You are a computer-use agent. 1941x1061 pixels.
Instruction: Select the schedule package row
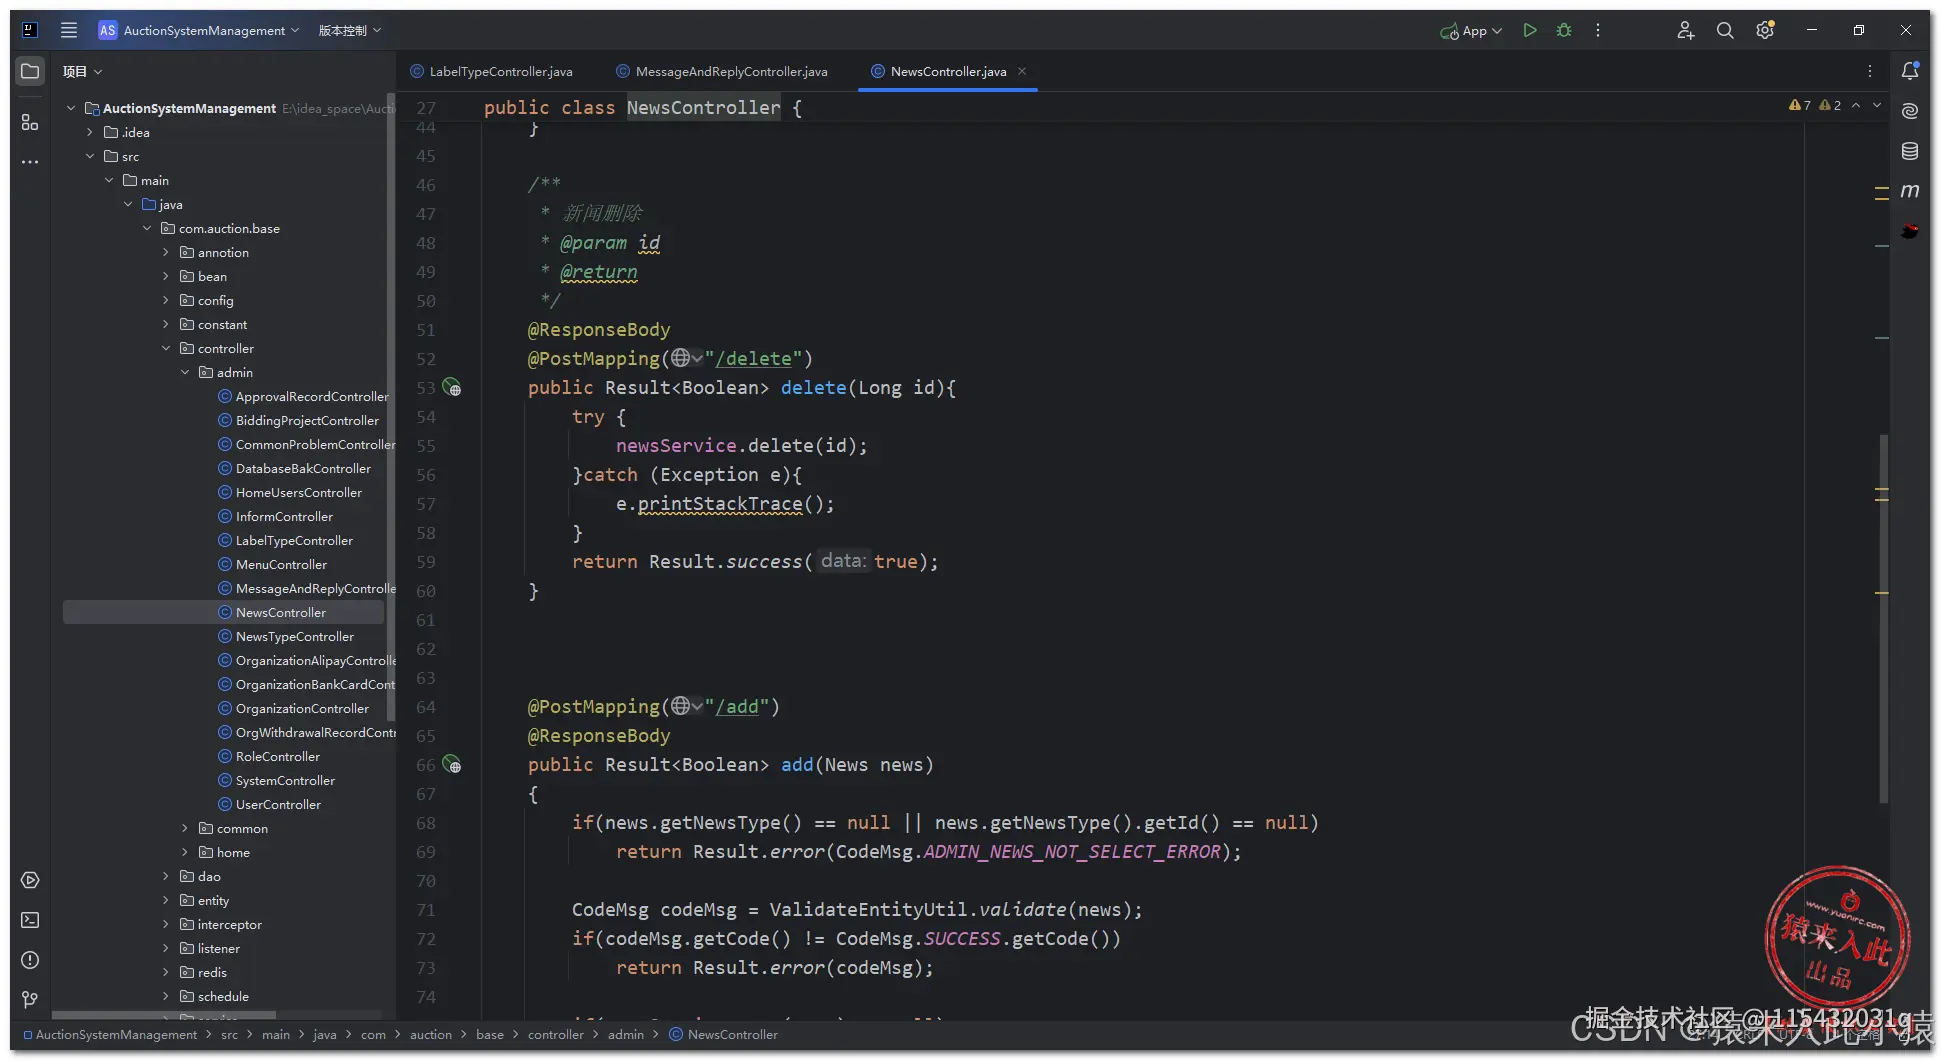pyautogui.click(x=223, y=996)
